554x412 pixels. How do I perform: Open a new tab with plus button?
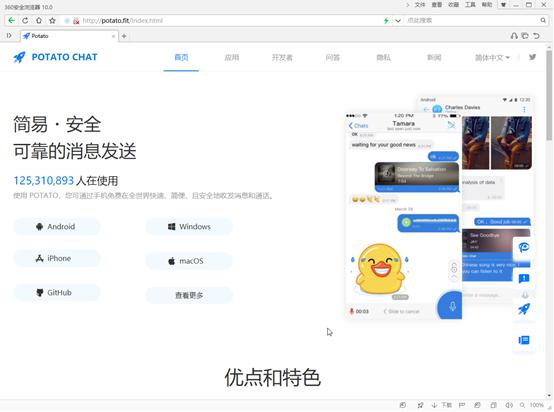coord(124,36)
